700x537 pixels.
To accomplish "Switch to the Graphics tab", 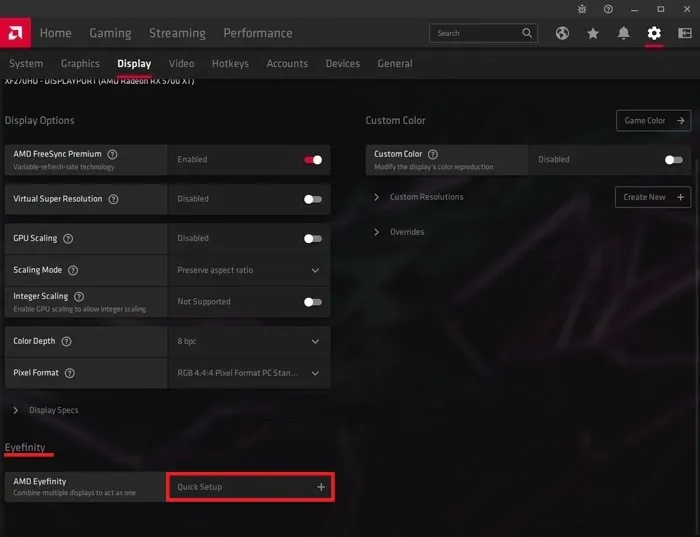I will pos(80,64).
